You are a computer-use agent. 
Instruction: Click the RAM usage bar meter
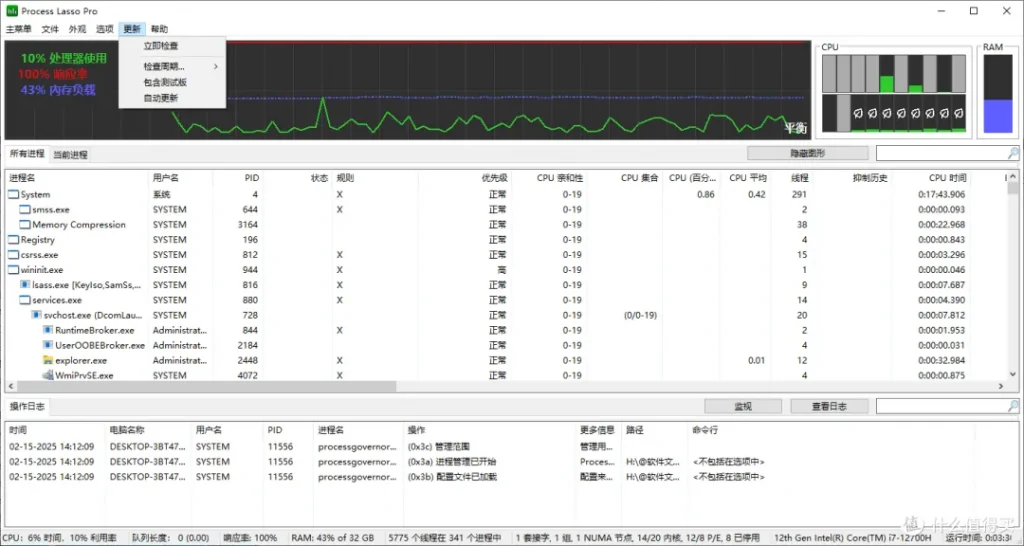(998, 93)
